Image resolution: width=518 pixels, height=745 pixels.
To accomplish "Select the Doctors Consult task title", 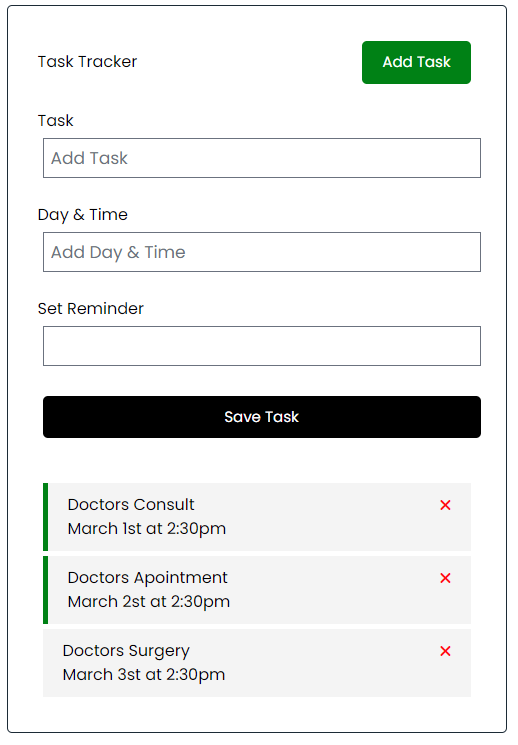I will pos(131,505).
